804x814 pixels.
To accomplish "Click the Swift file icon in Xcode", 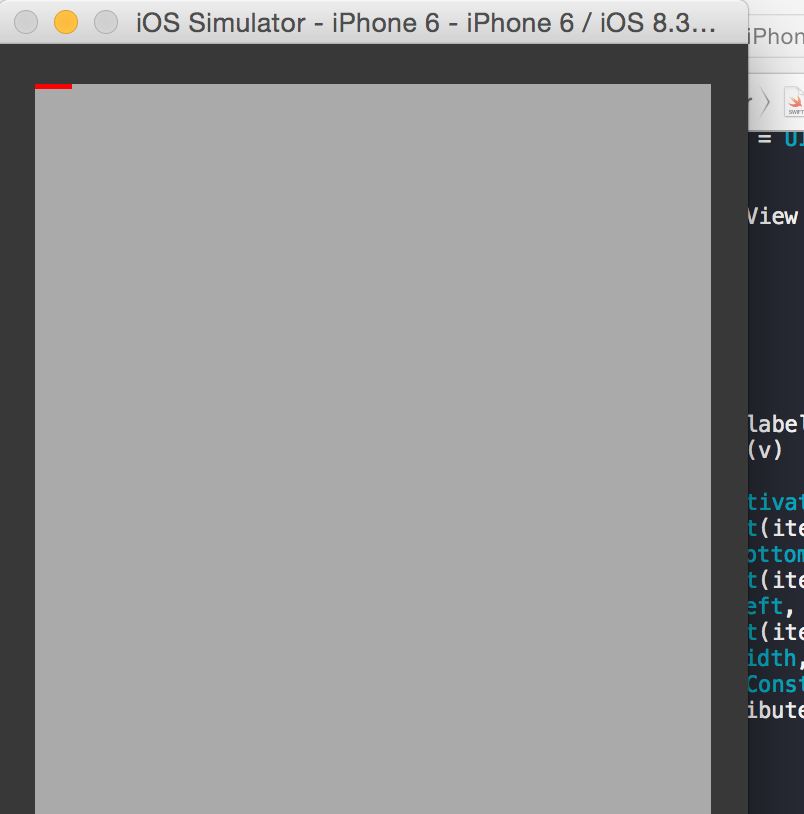I will tap(794, 102).
